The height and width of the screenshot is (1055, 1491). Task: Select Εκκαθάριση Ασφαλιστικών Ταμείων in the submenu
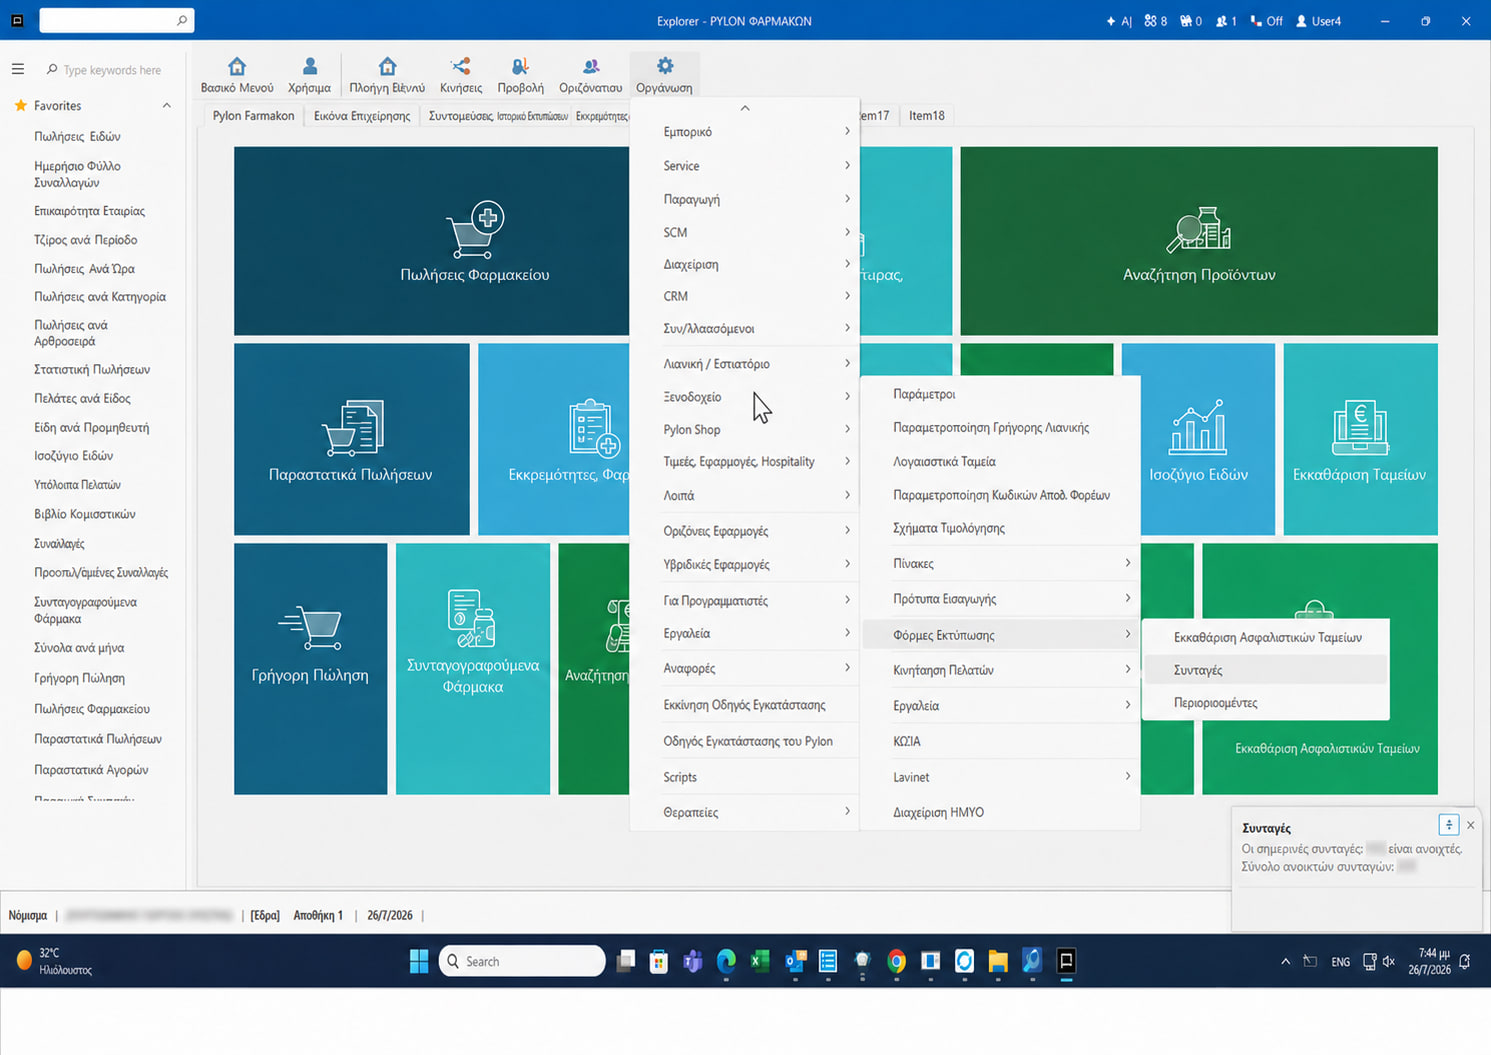[1267, 637]
